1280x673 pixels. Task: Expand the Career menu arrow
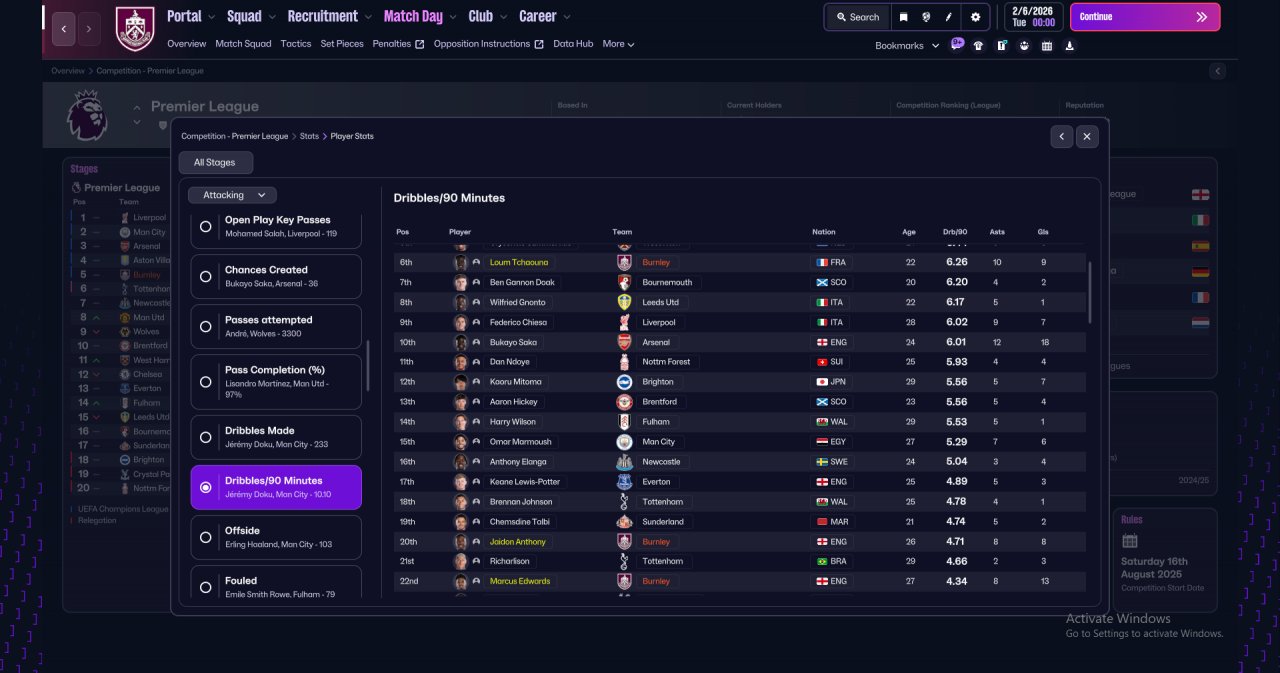coord(567,17)
